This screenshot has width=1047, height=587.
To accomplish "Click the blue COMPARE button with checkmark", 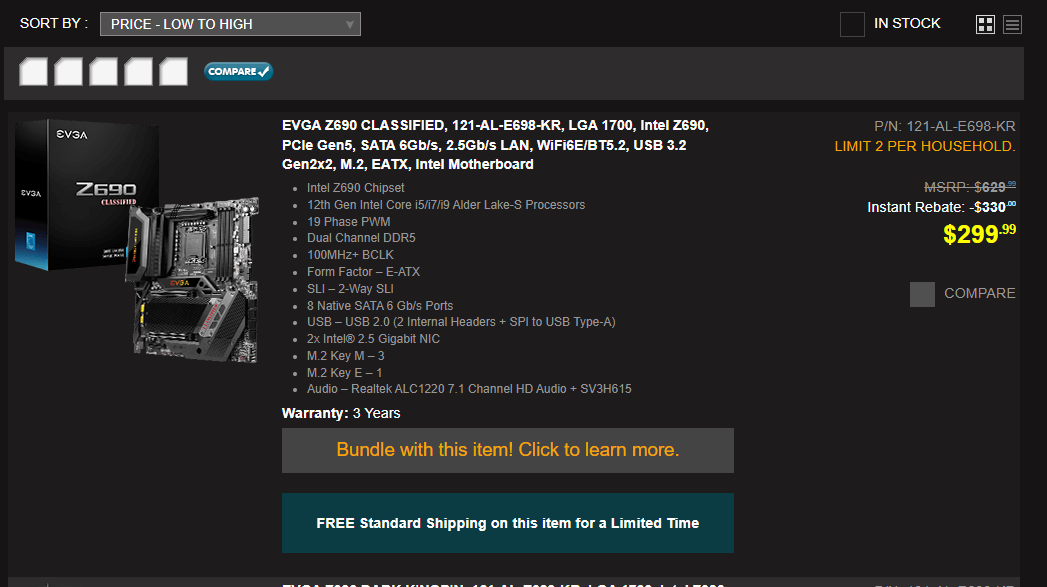I will click(x=238, y=71).
